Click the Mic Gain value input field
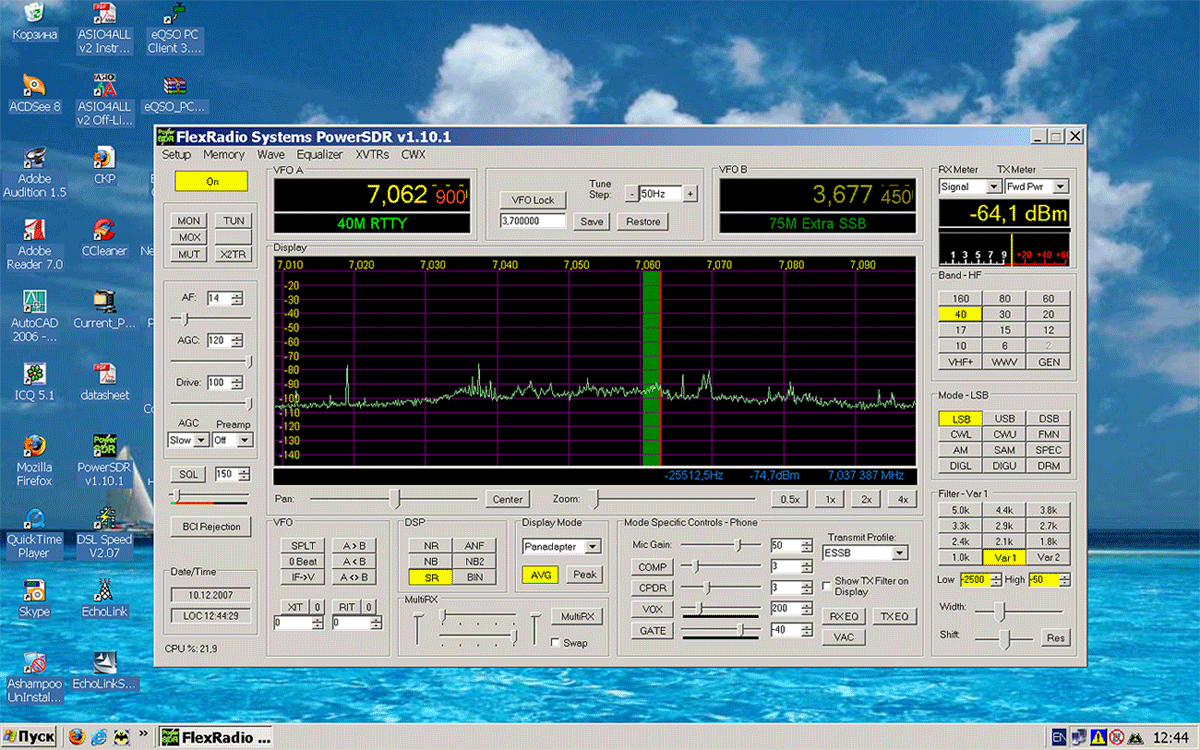Screen dimensions: 1200x750 click(x=784, y=546)
